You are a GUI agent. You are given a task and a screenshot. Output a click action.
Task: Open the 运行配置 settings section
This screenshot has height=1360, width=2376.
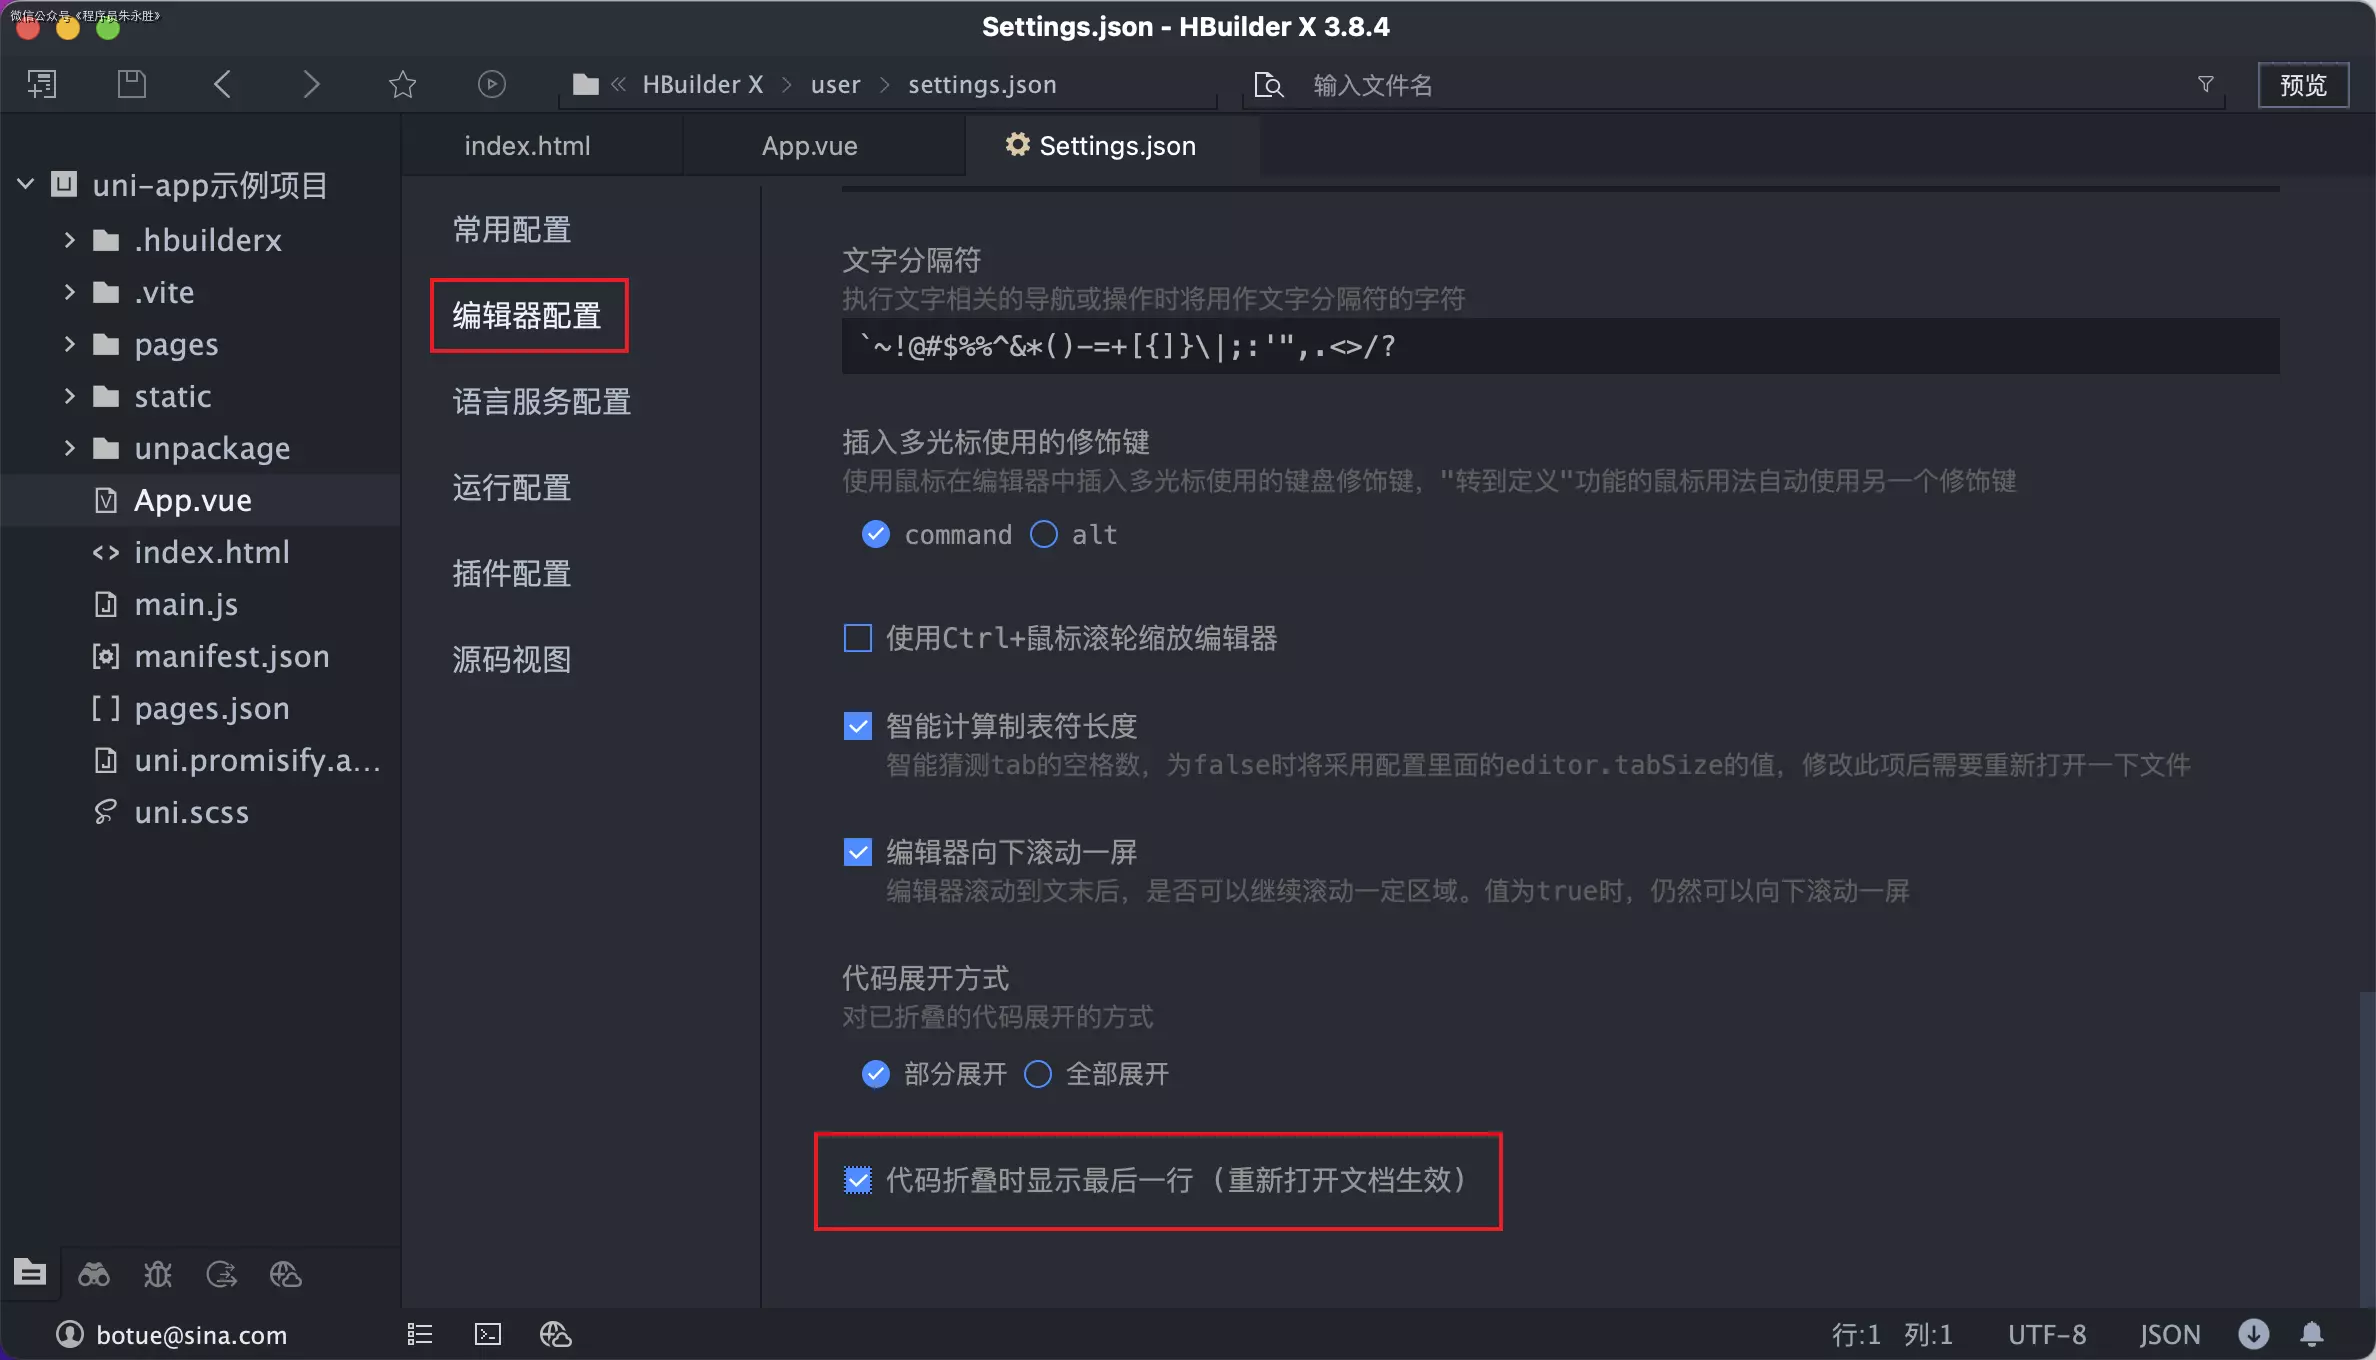(510, 487)
